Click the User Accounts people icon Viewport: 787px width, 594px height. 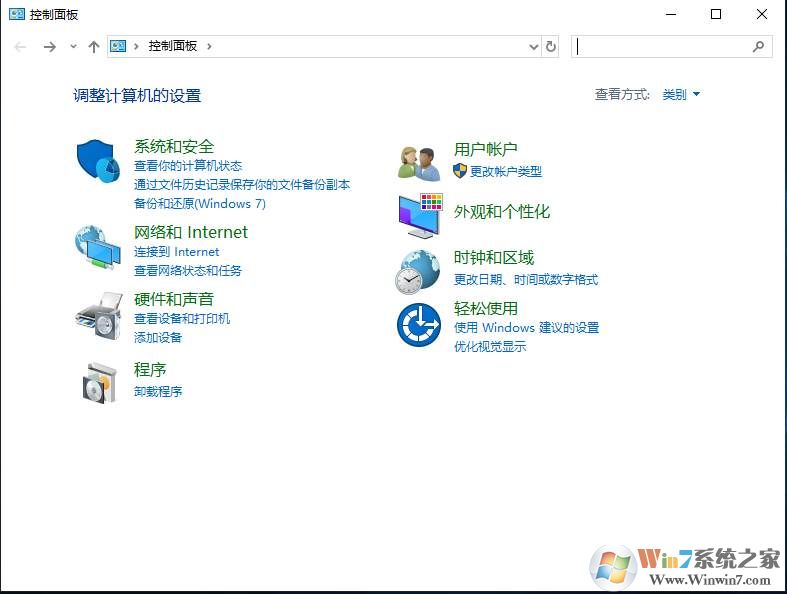pos(419,162)
